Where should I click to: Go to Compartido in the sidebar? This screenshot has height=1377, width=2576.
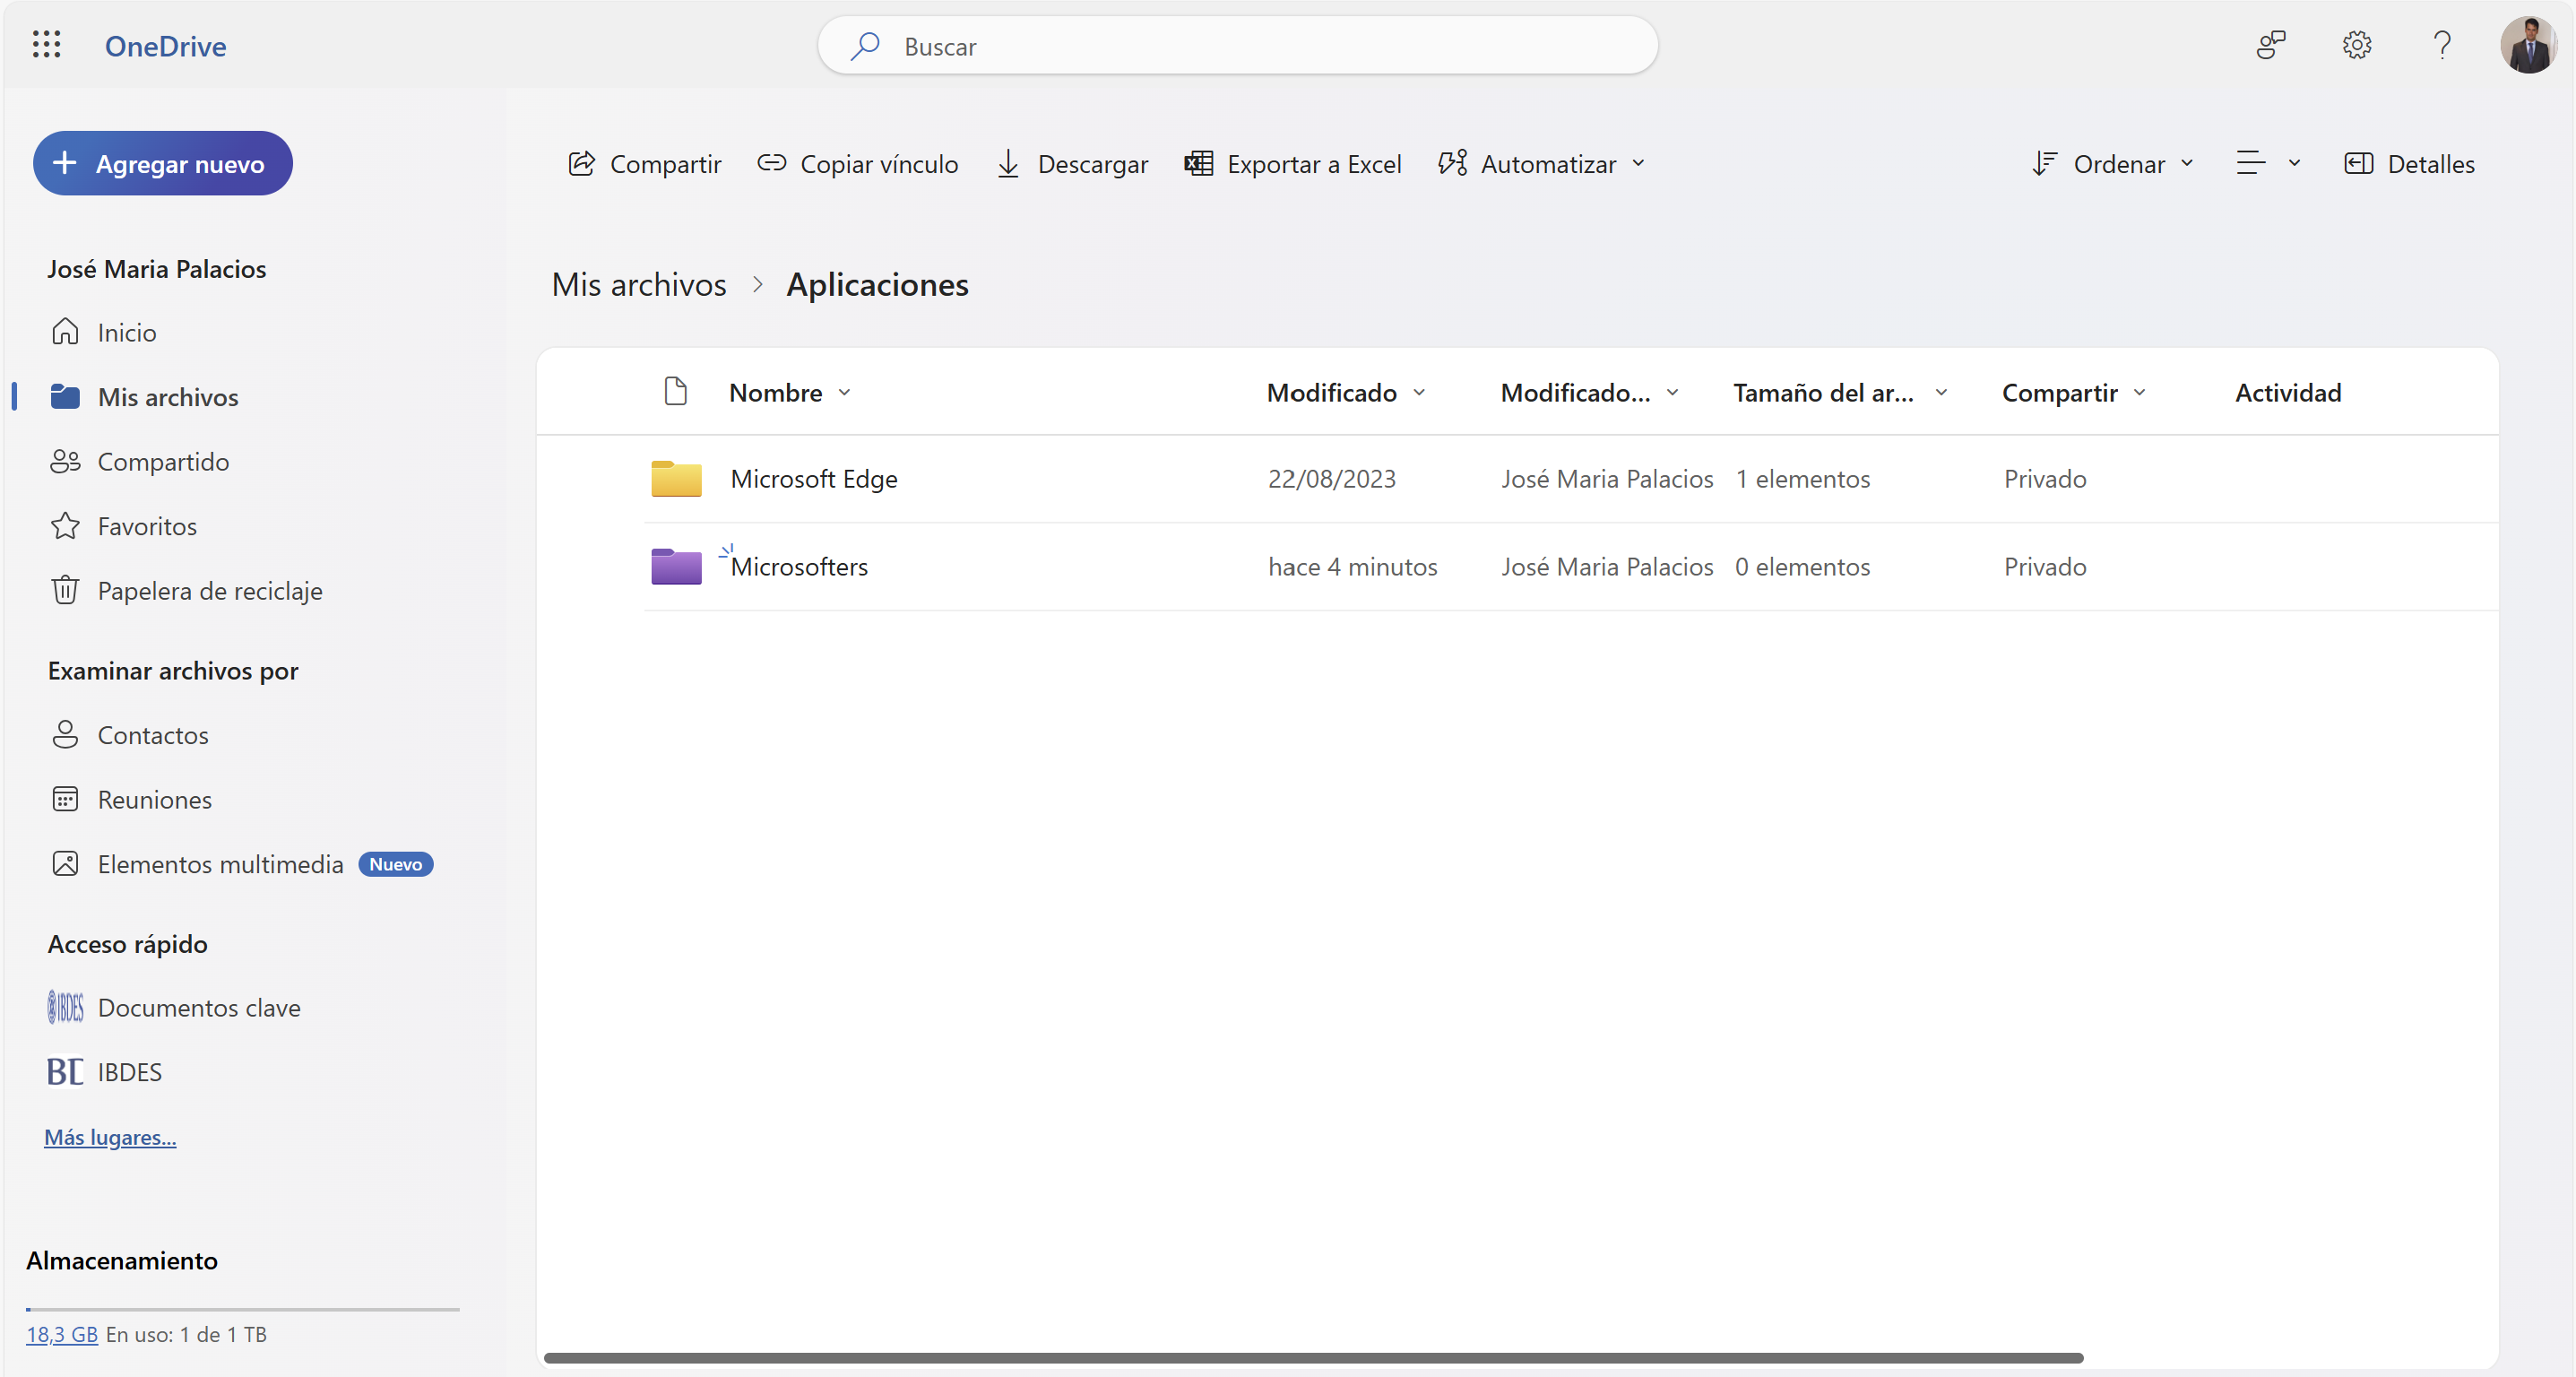(x=164, y=461)
